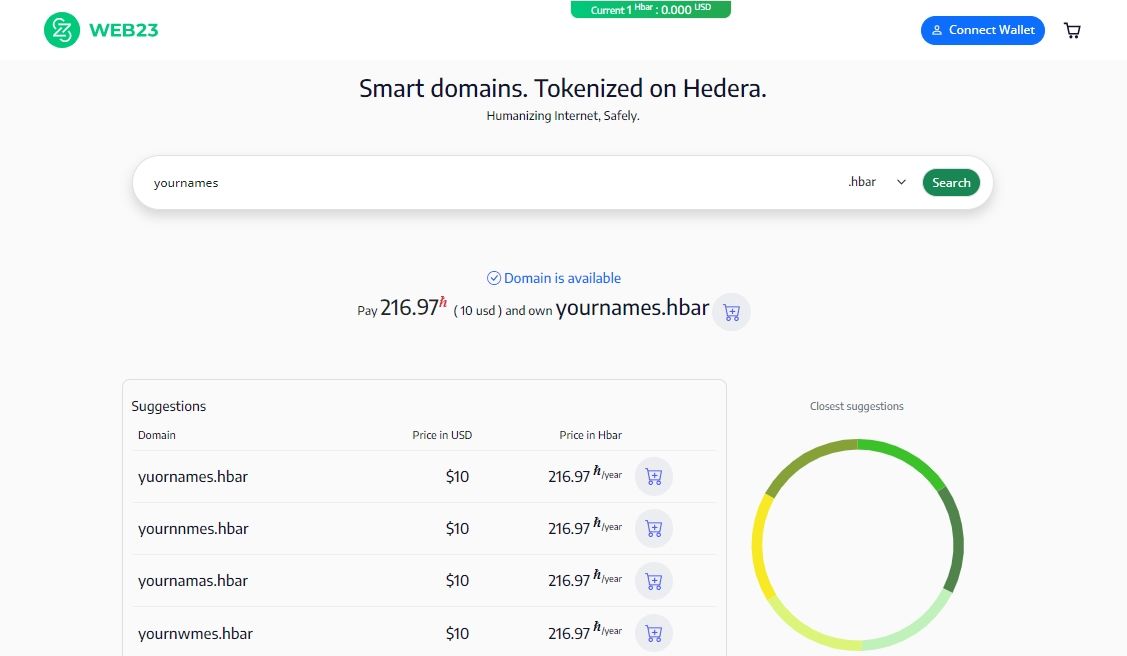Select yournnmes.hbar domain name
The width and height of the screenshot is (1127, 656).
point(193,529)
